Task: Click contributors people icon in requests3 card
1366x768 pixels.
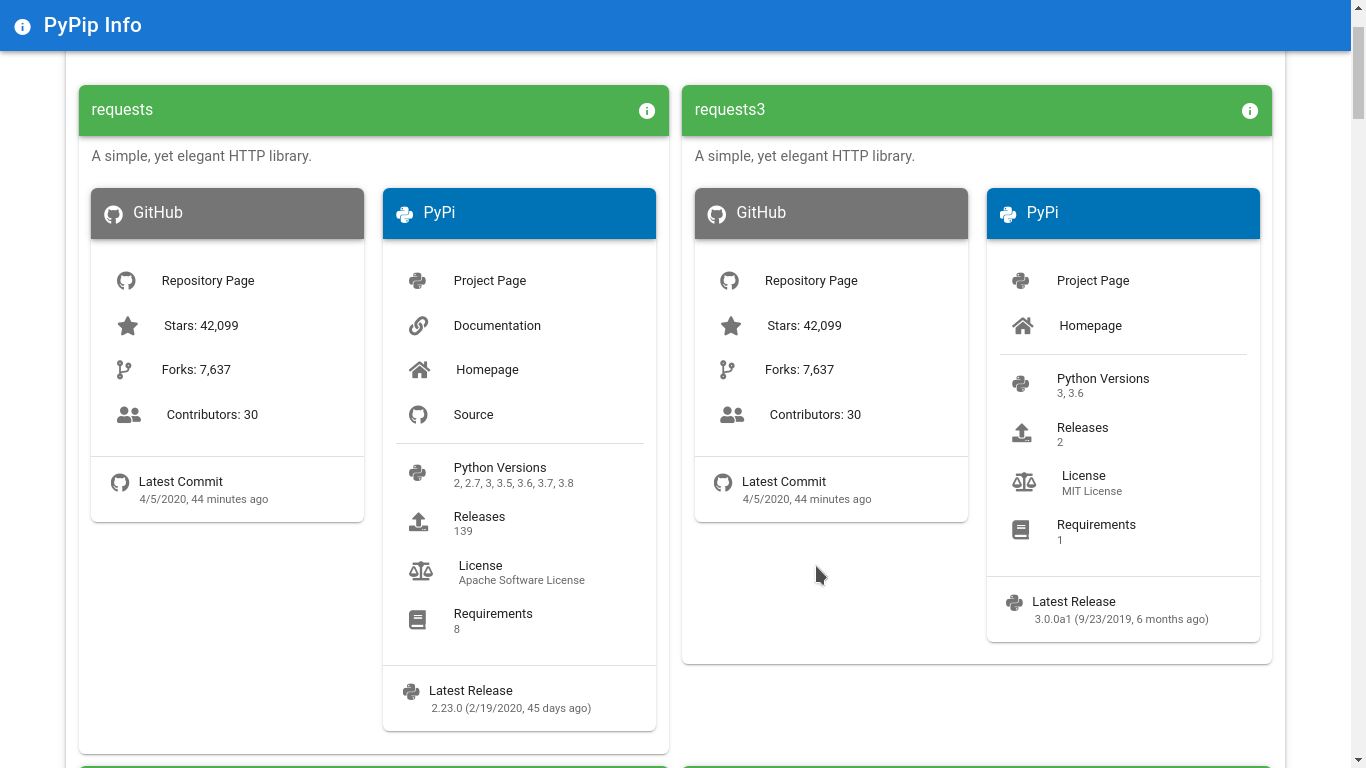Action: [732, 415]
